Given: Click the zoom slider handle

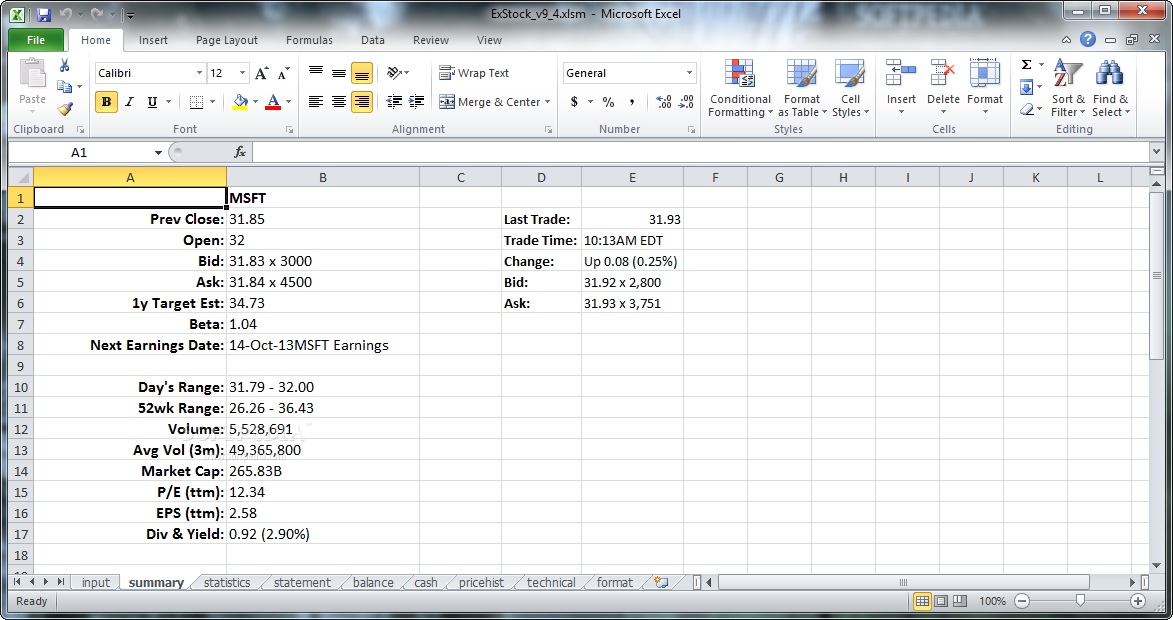Looking at the screenshot, I should [1079, 601].
